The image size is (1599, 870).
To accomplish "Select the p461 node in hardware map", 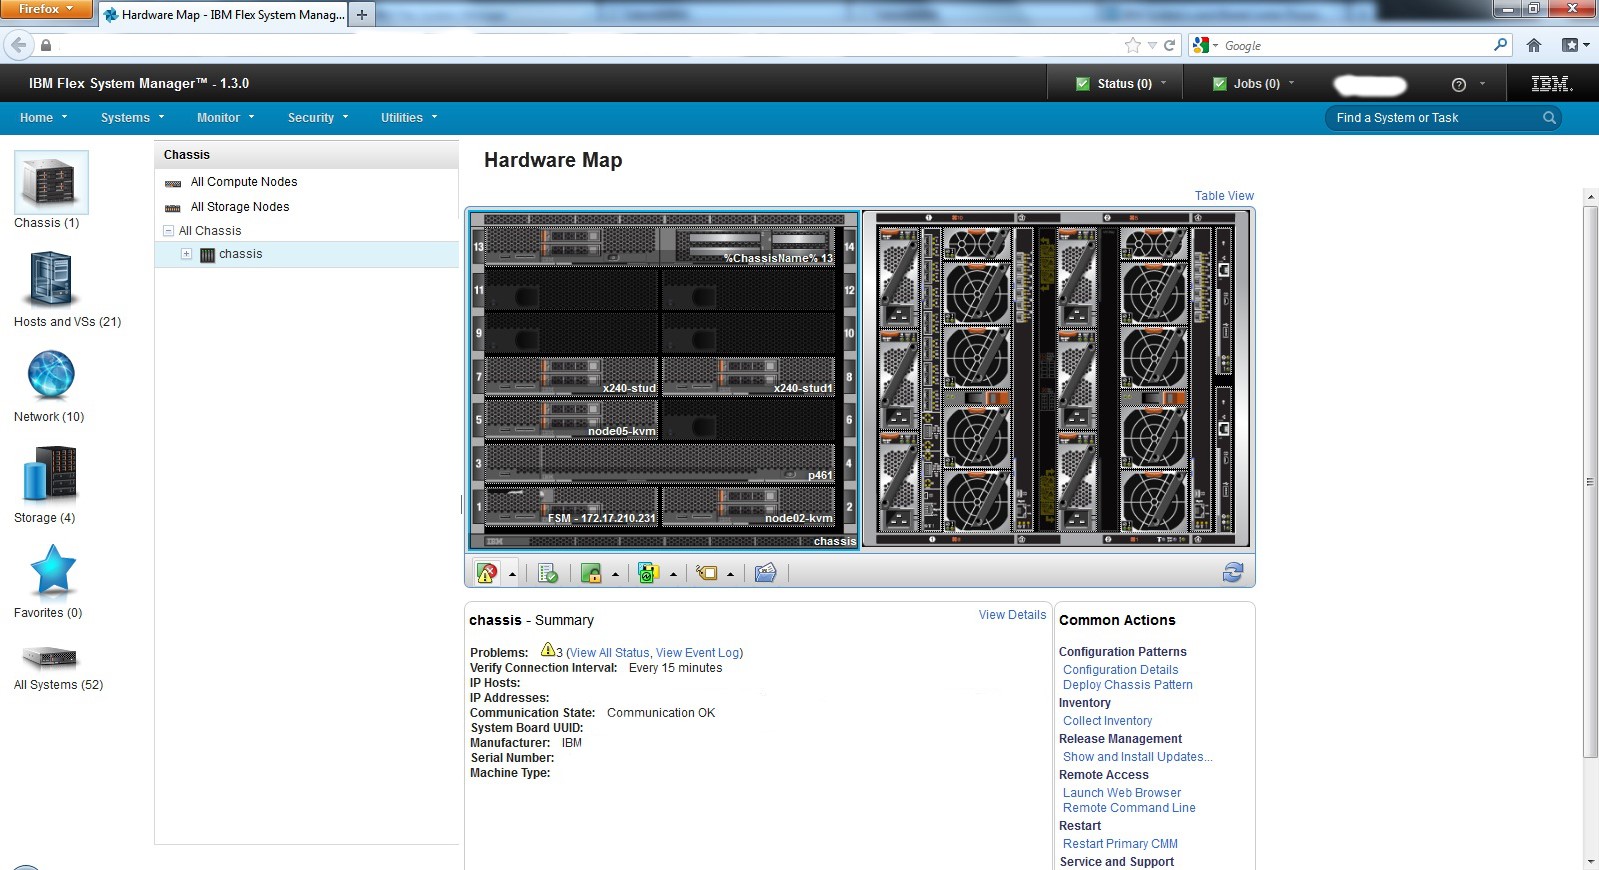I will click(660, 463).
